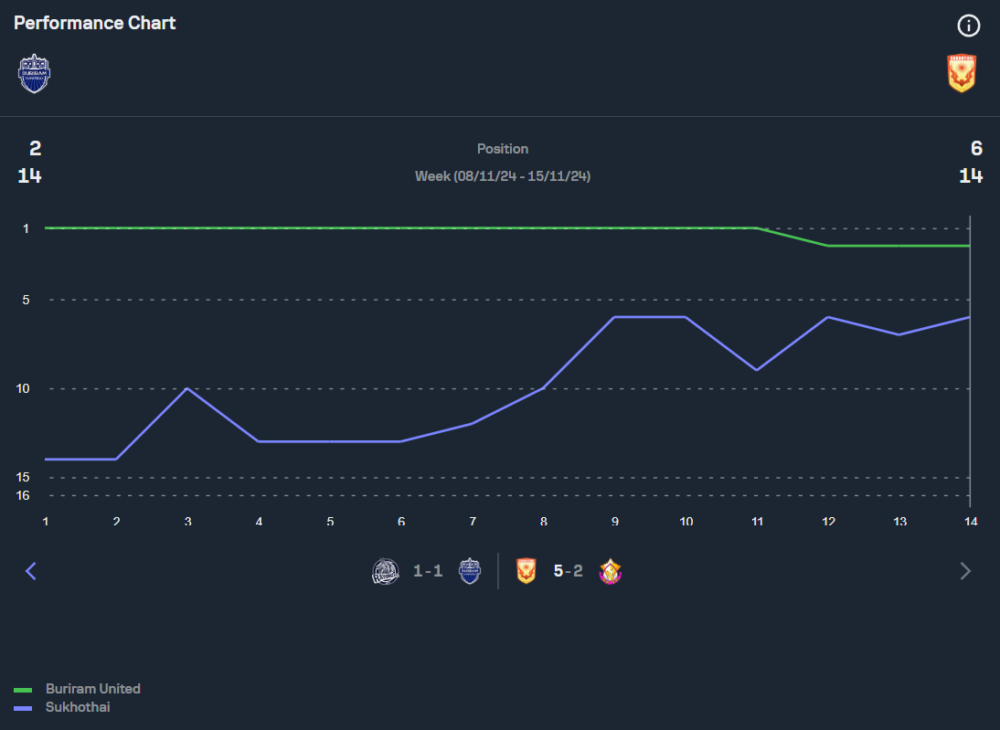
Task: Open the 1-1 match result
Action: (428, 571)
